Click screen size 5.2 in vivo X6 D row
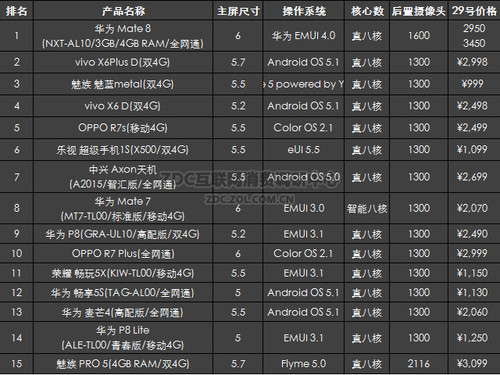This screenshot has width=500, height=375. point(238,106)
